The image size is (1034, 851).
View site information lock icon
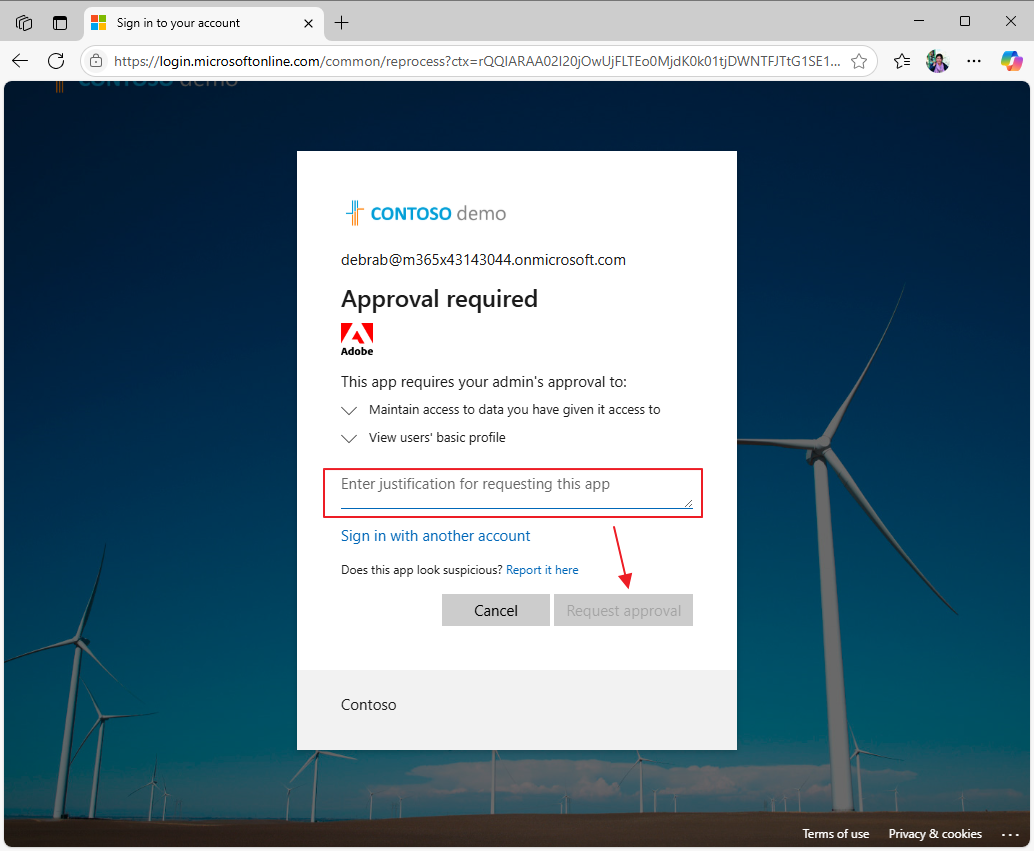[96, 61]
